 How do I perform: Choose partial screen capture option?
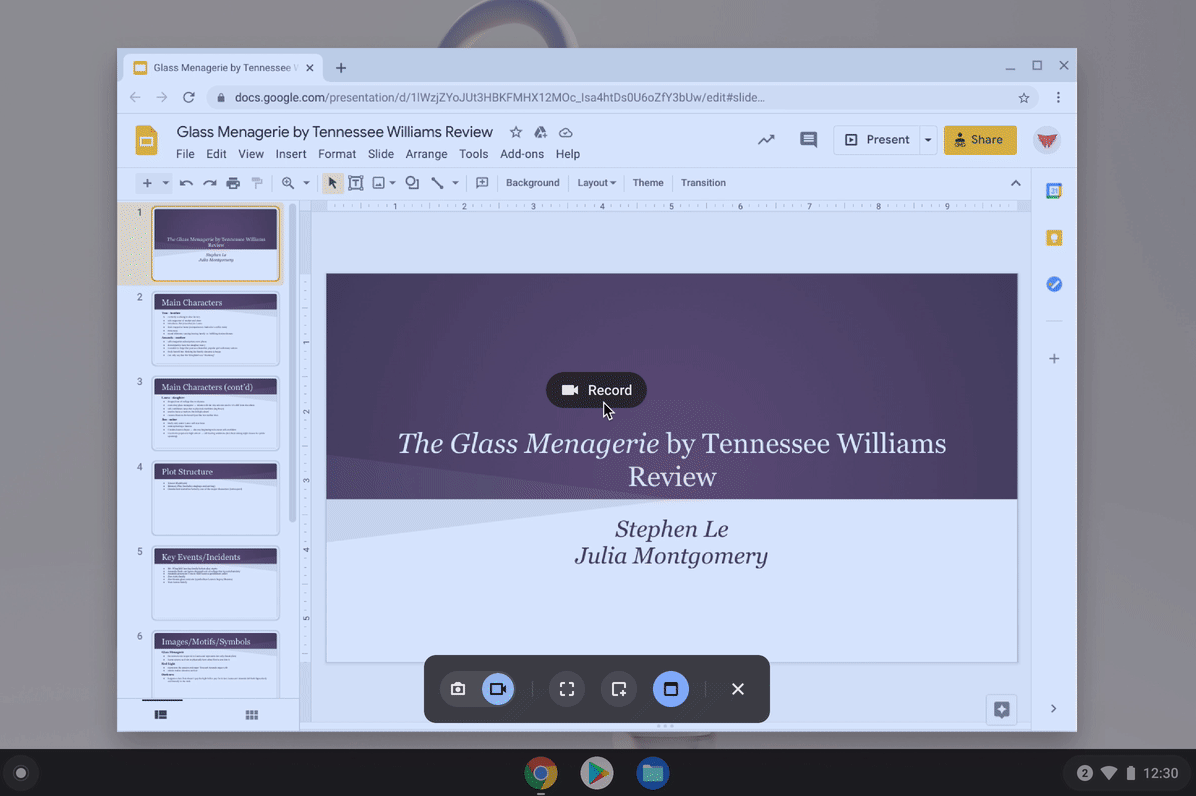pos(619,689)
